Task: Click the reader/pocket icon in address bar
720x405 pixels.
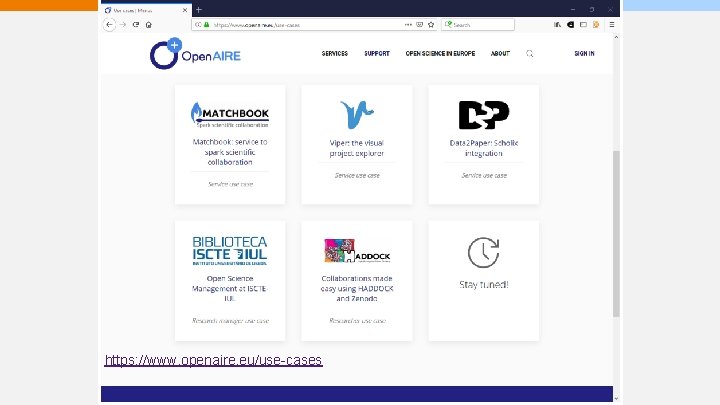Action: coord(419,25)
